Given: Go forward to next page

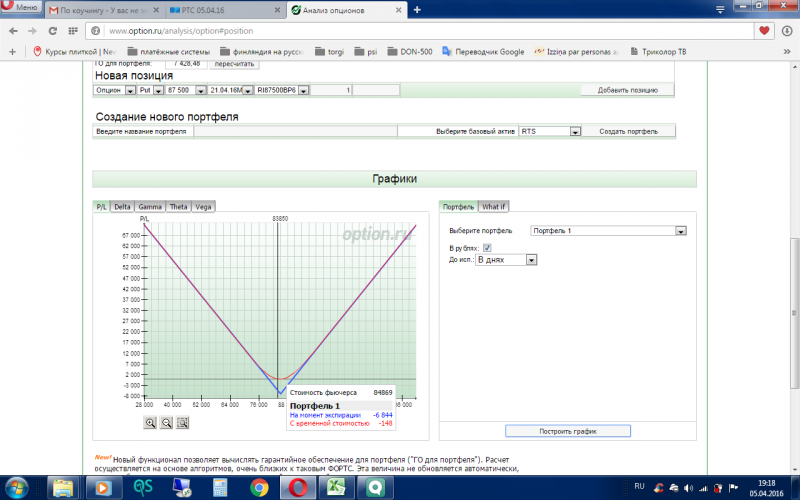Looking at the screenshot, I should [32, 31].
